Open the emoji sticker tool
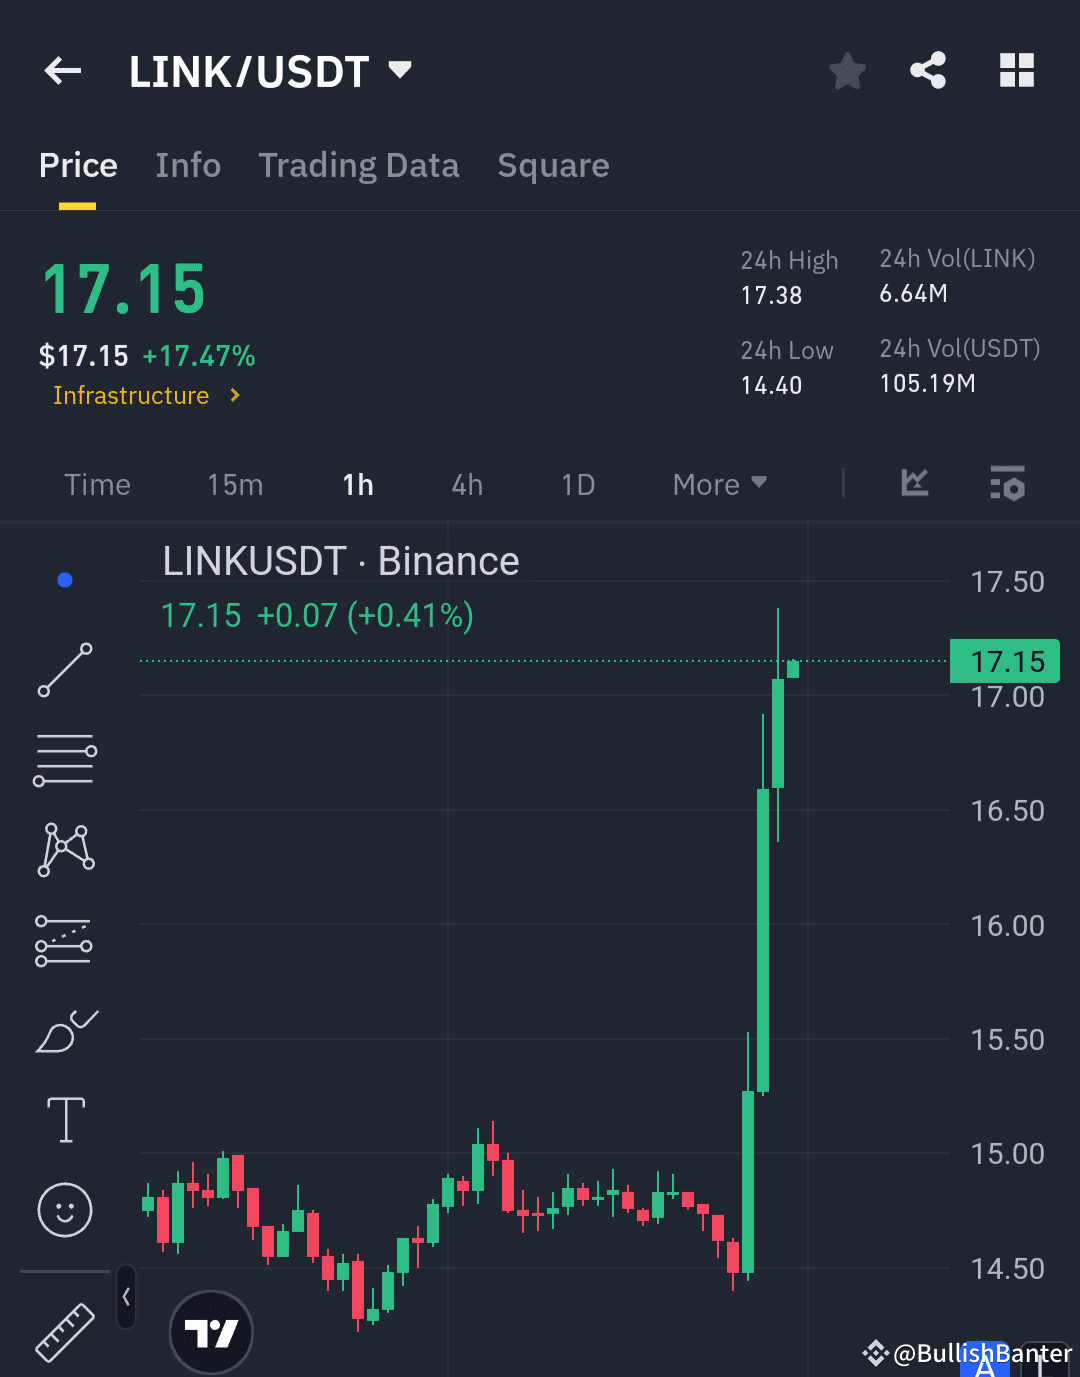Screen dimensions: 1080x1377 point(64,1210)
